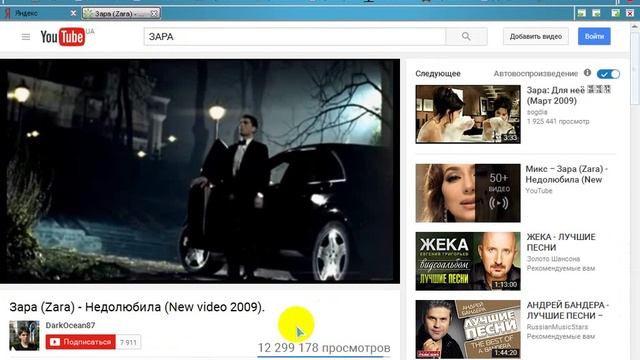Click the АНДРЕЙ БАНДЕРА video thumbnail
The image size is (640, 360).
point(468,329)
